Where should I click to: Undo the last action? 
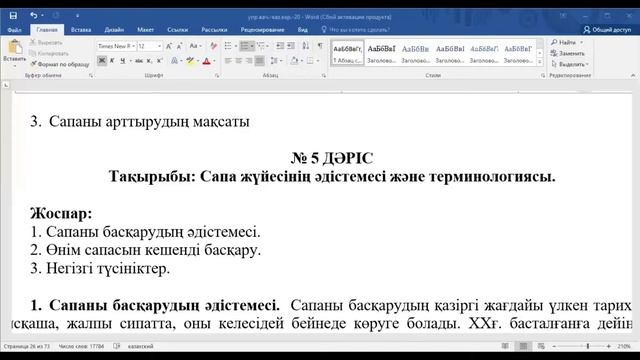pyautogui.click(x=33, y=16)
